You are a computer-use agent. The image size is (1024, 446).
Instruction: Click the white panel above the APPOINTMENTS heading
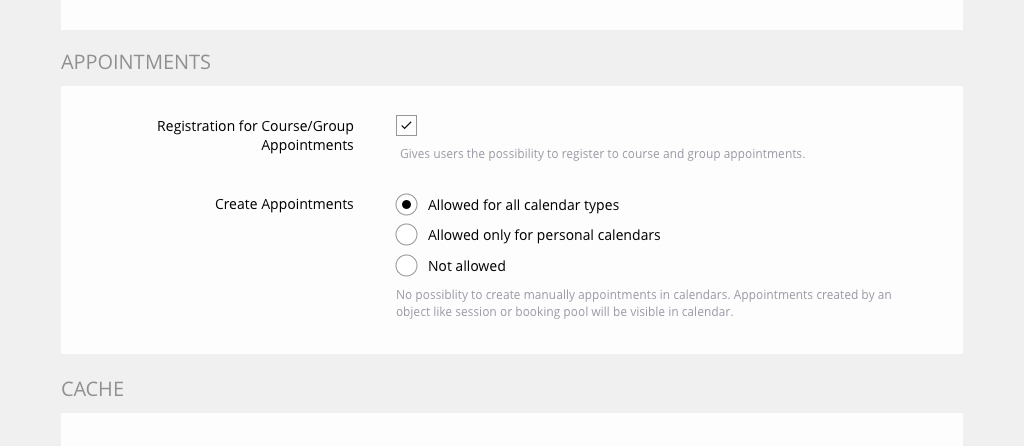(x=511, y=14)
